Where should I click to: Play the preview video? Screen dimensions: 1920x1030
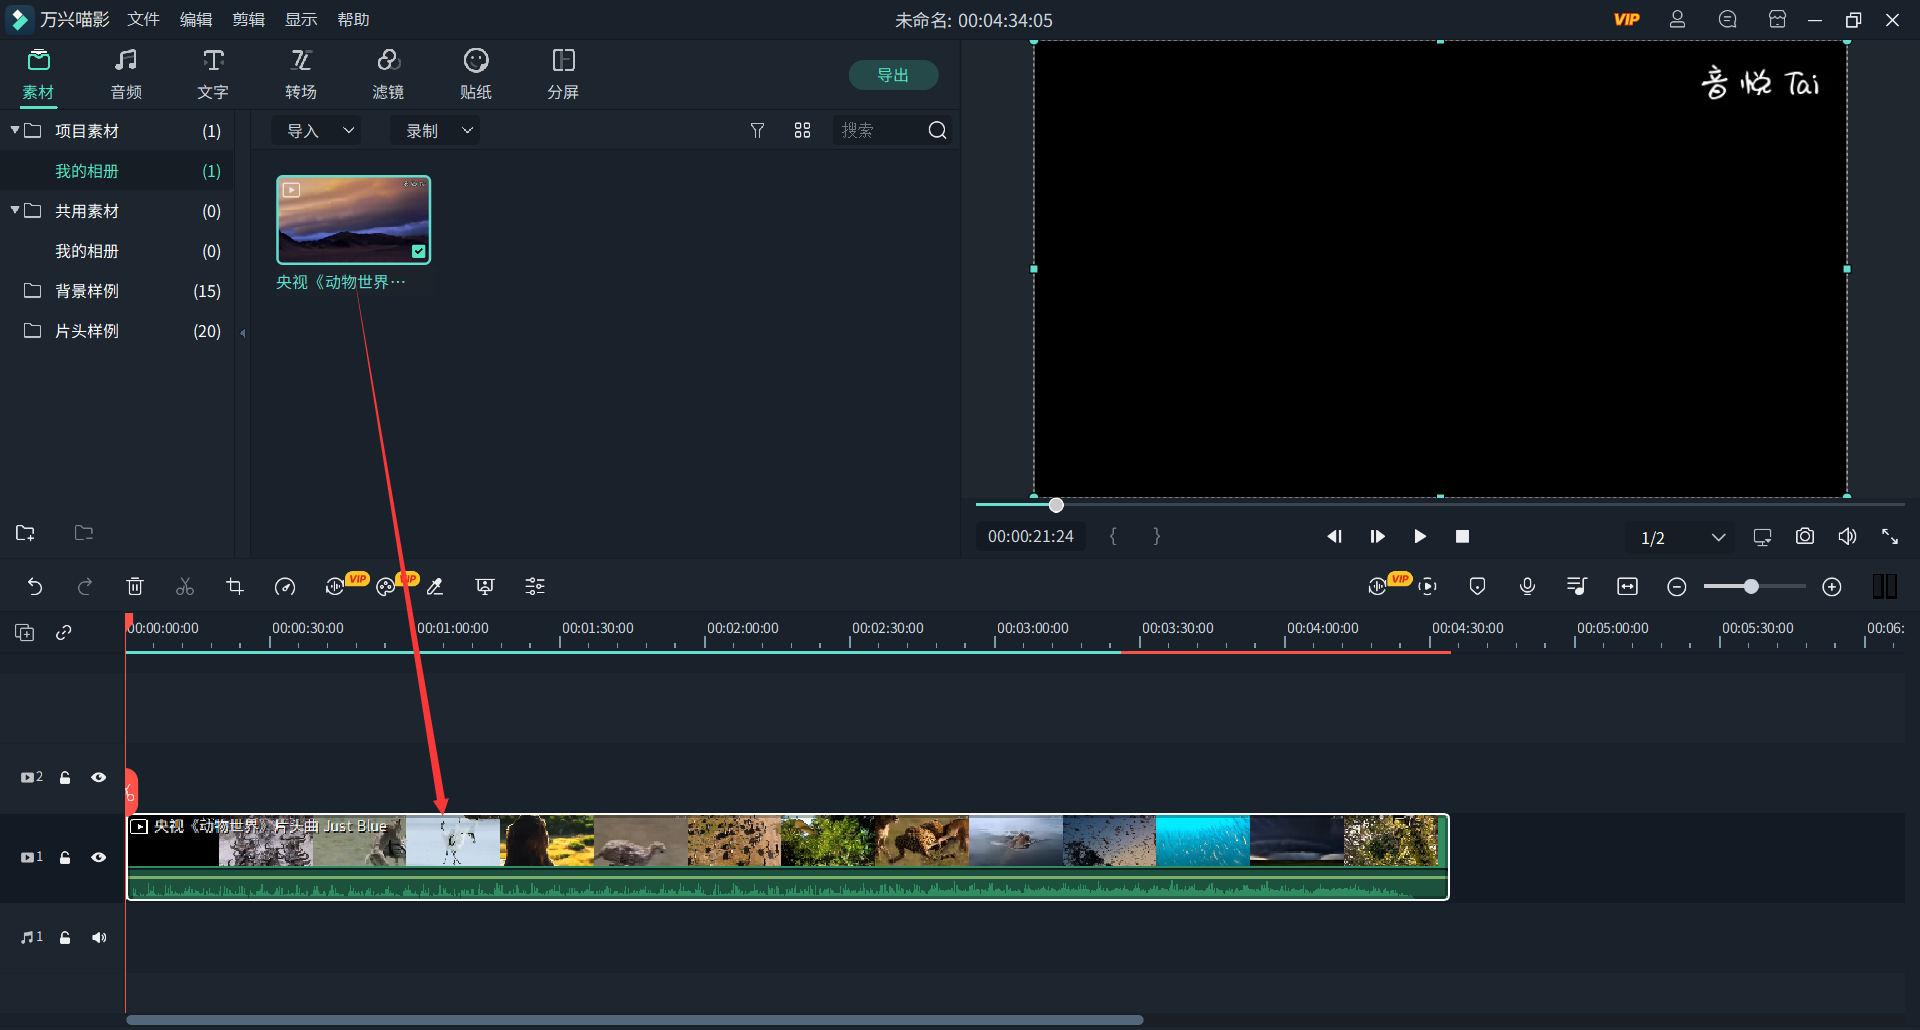click(1420, 537)
